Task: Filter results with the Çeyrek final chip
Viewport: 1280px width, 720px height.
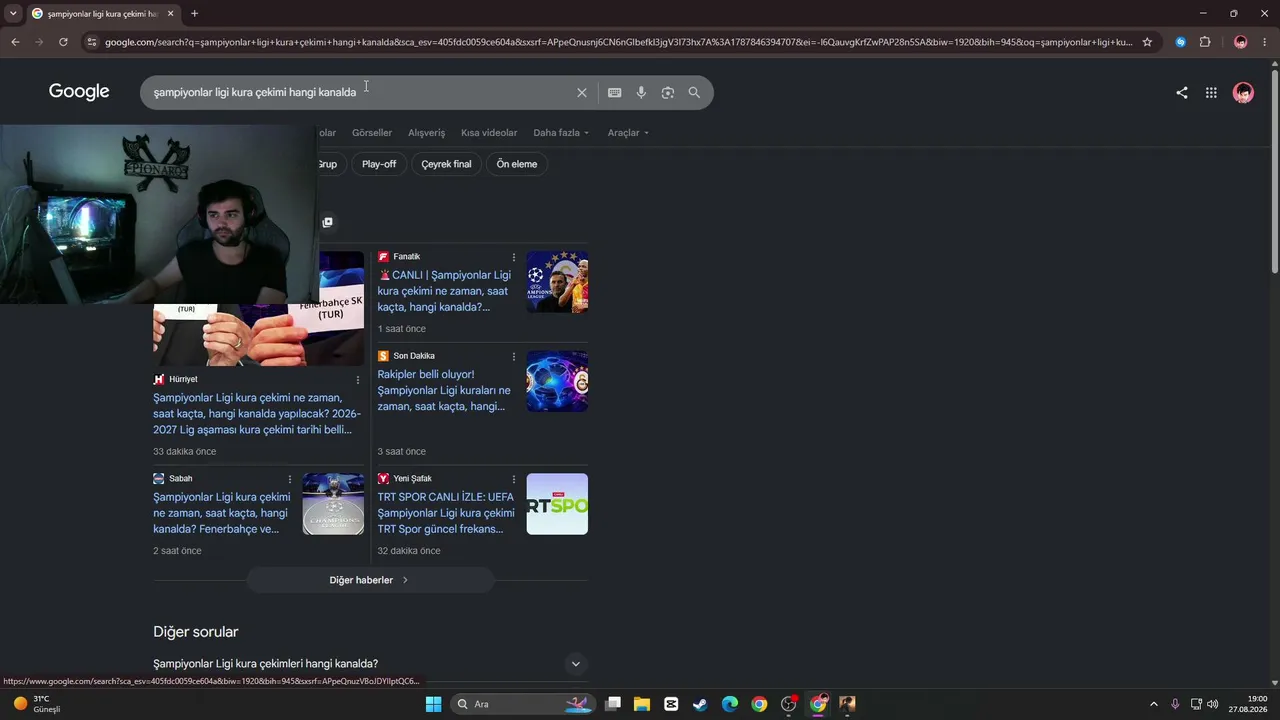Action: (x=446, y=164)
